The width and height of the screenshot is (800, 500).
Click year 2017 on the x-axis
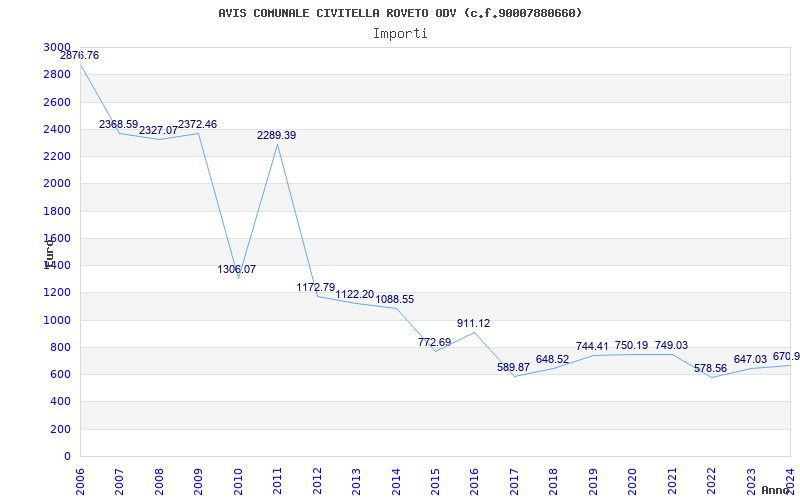pos(514,482)
